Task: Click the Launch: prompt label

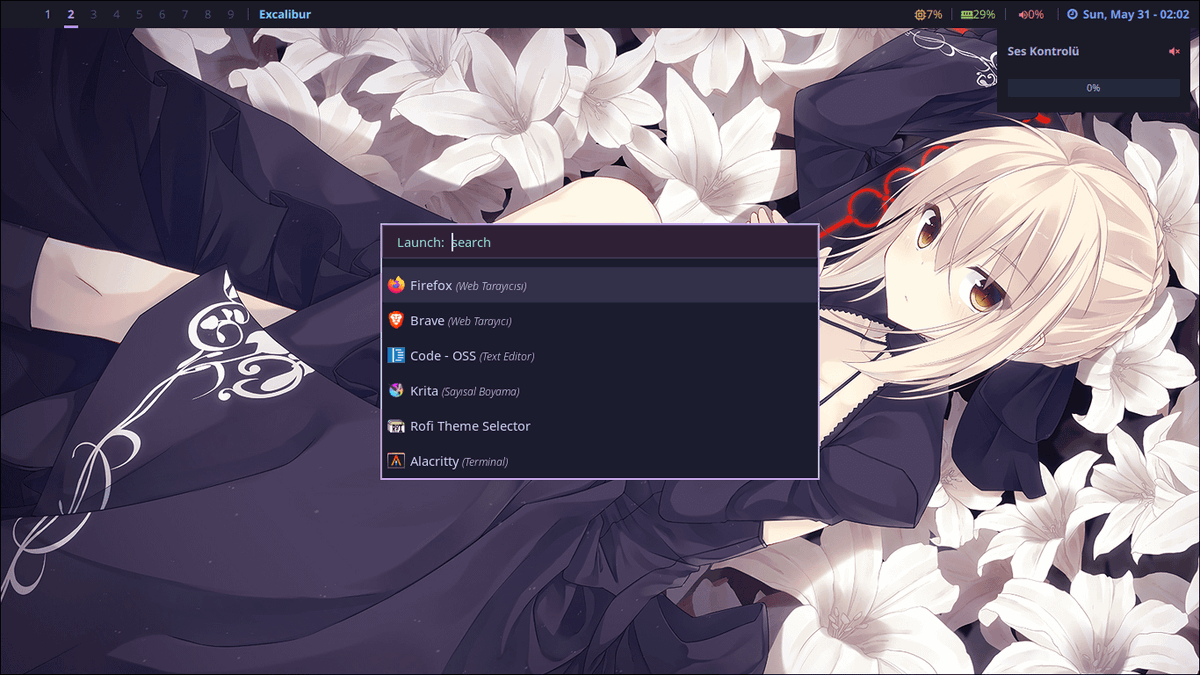Action: tap(421, 242)
